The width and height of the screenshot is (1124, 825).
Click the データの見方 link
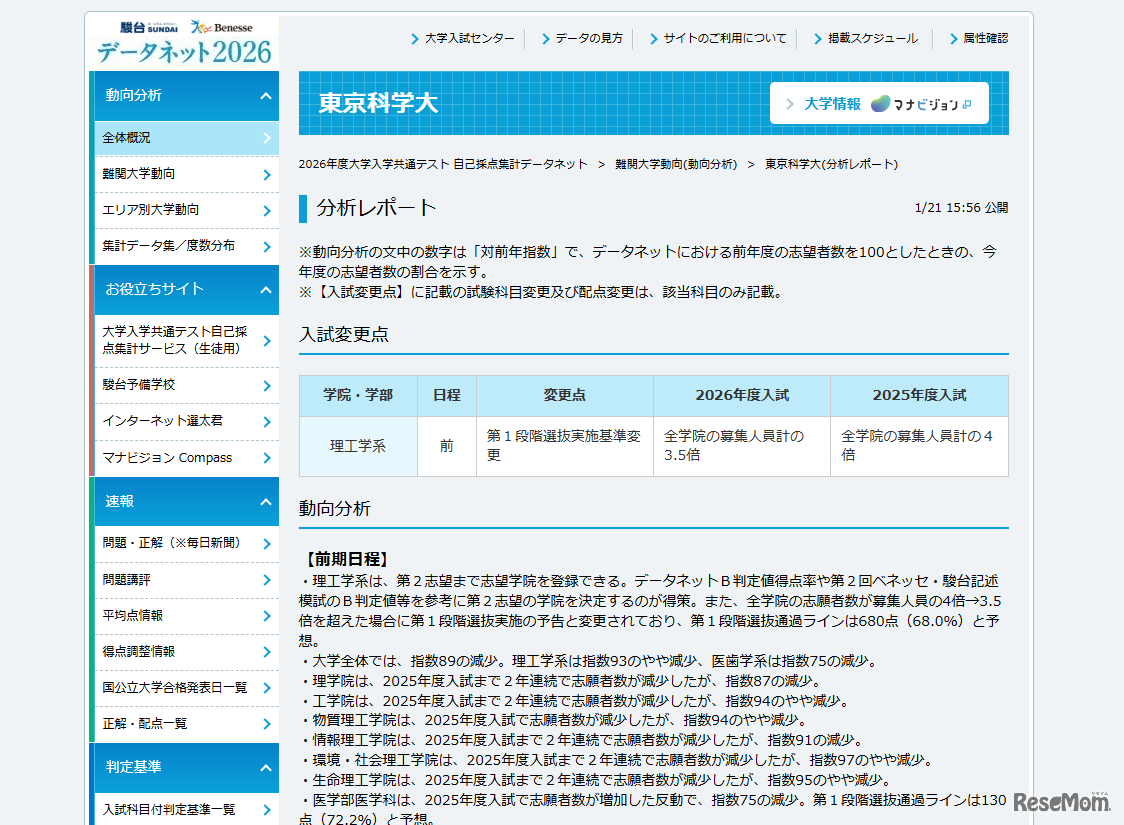[587, 39]
